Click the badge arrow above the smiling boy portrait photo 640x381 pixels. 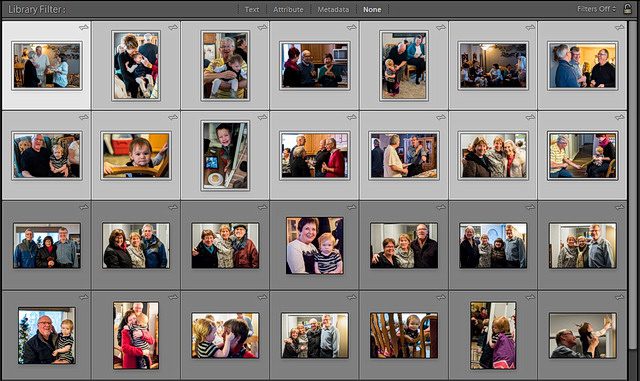(262, 117)
